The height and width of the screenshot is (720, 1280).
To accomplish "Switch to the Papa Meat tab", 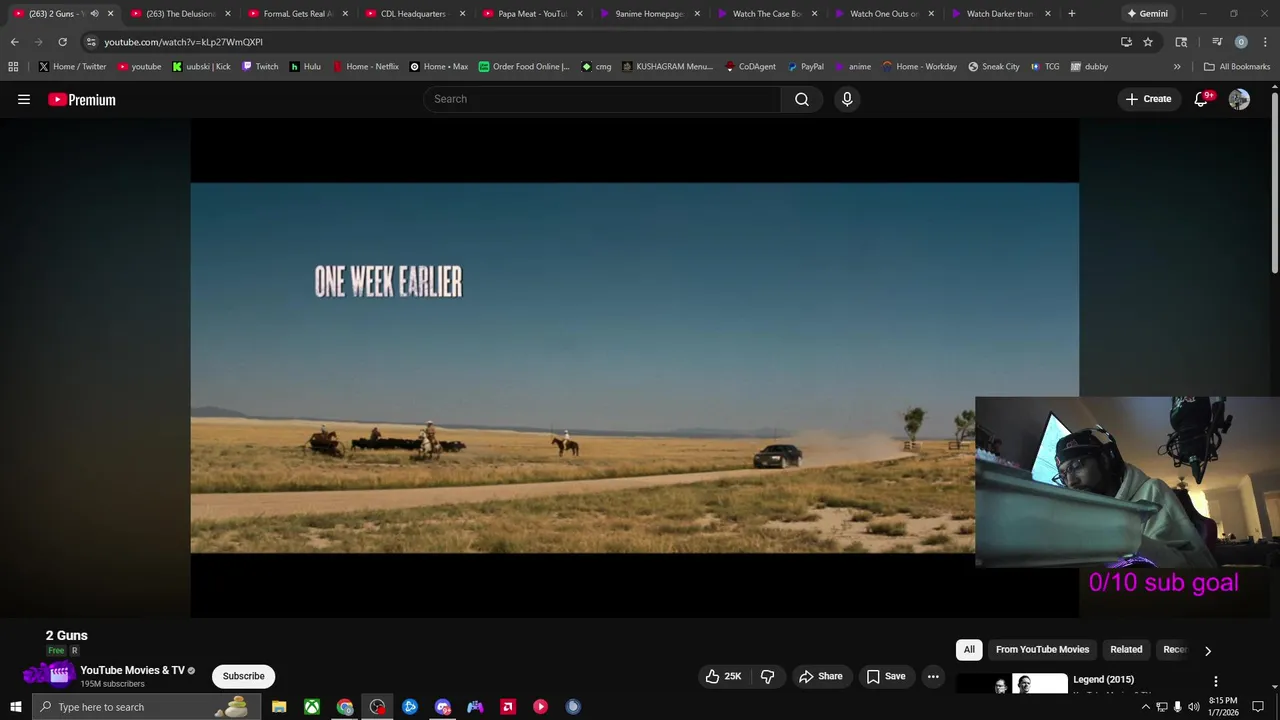I will pyautogui.click(x=531, y=14).
